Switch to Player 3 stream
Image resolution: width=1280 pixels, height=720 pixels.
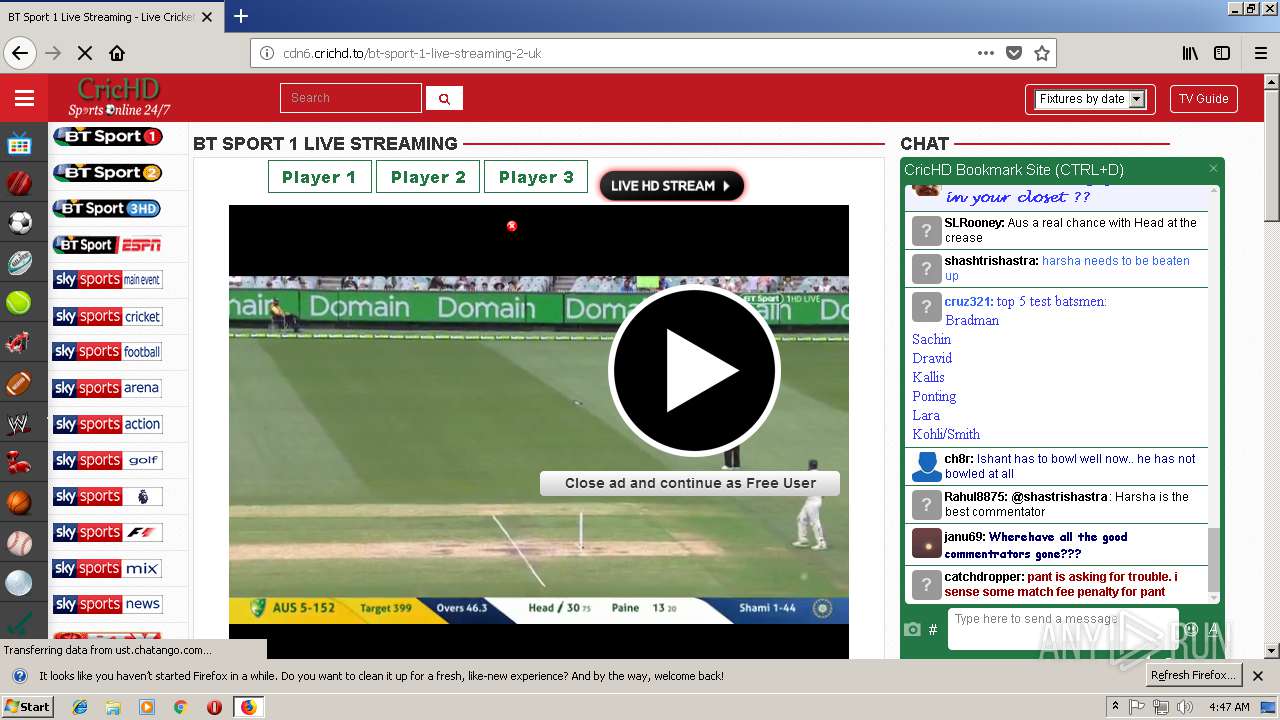(536, 177)
